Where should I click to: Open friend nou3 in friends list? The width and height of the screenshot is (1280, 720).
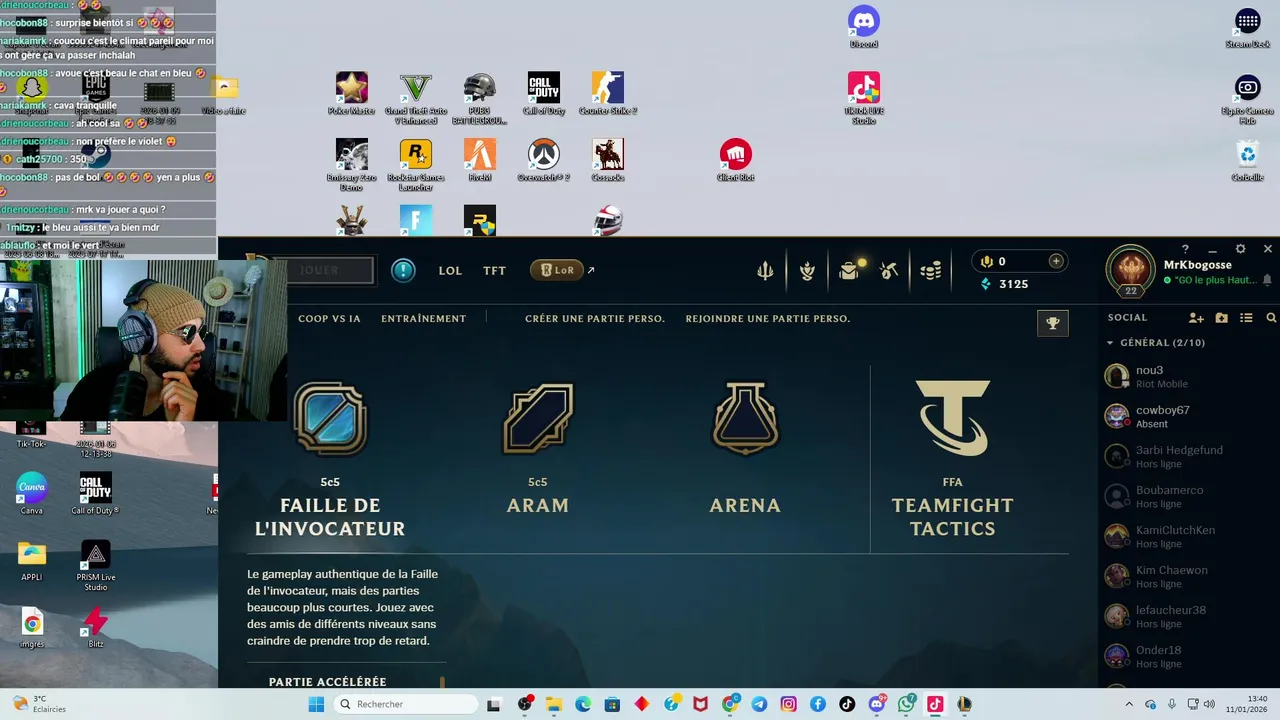point(1188,376)
